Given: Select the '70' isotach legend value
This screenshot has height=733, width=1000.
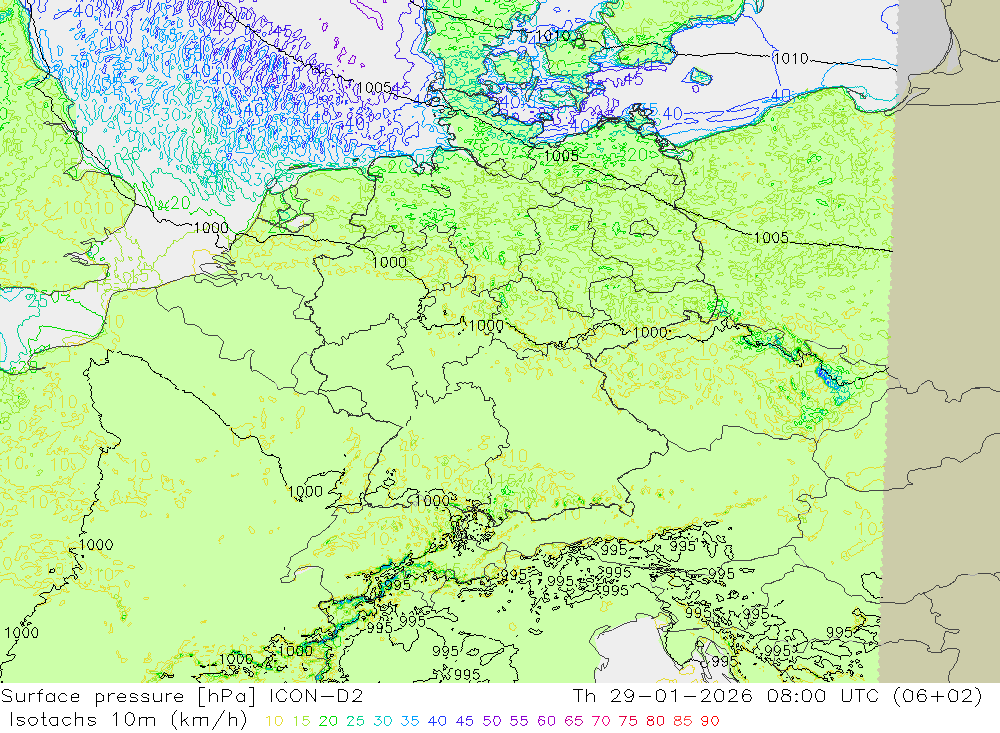Looking at the screenshot, I should [x=601, y=721].
